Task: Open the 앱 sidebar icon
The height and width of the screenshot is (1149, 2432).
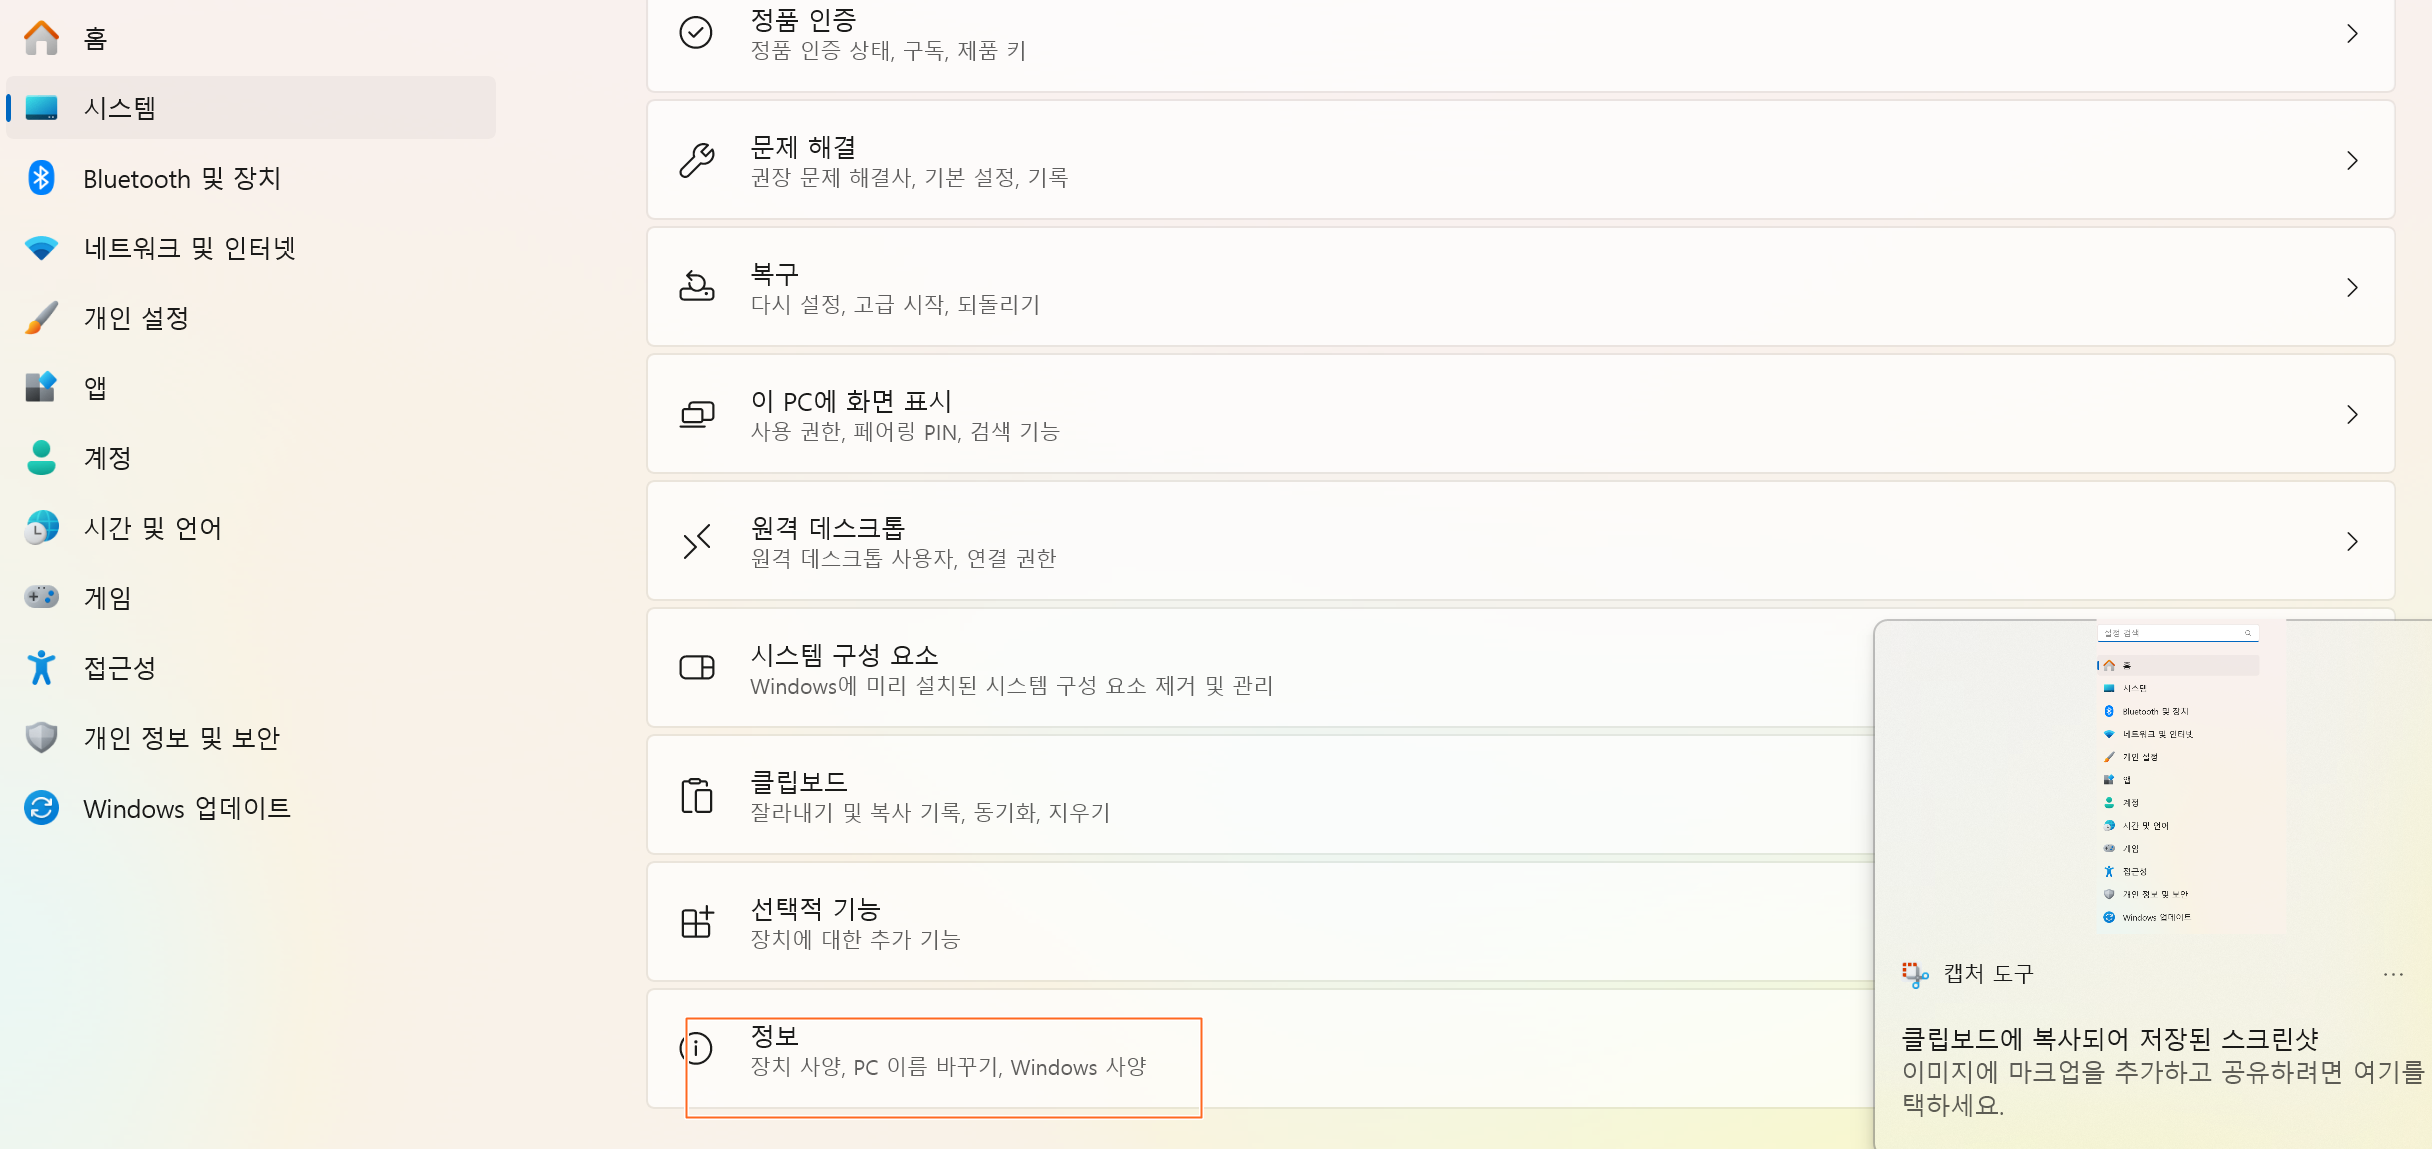Action: (x=41, y=387)
